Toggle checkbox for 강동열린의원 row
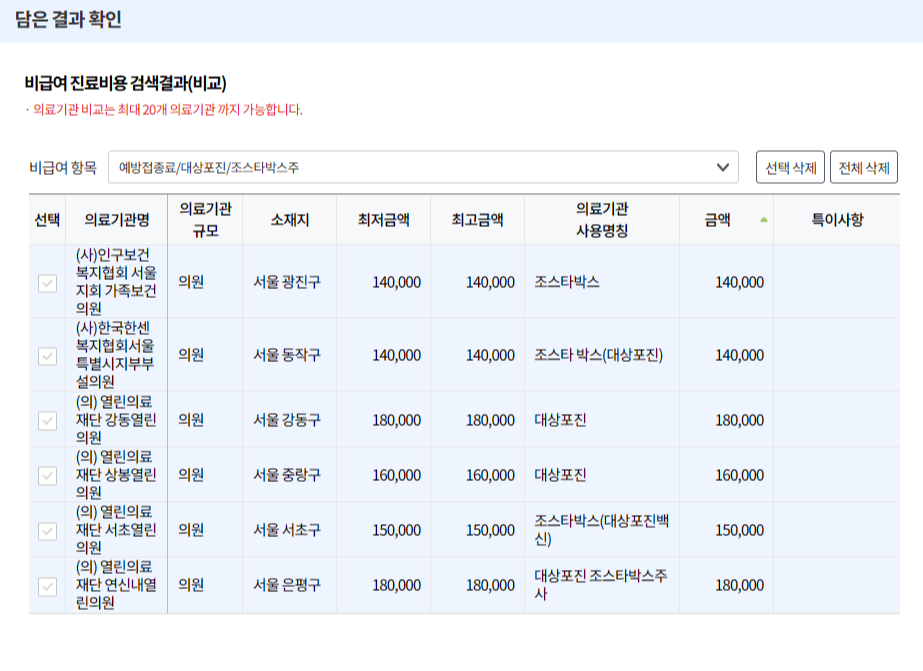The image size is (923, 671). point(45,418)
